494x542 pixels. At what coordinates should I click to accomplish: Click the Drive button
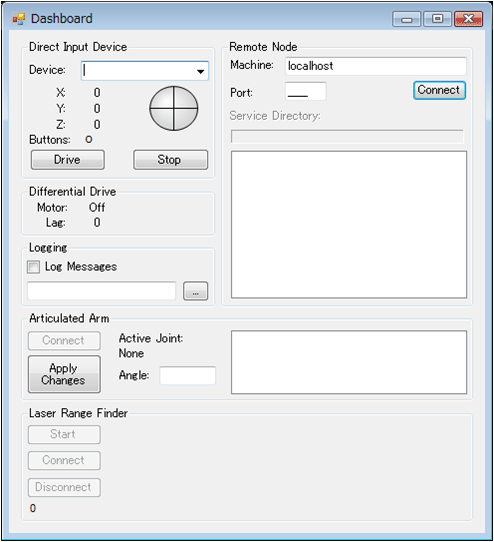coord(67,160)
